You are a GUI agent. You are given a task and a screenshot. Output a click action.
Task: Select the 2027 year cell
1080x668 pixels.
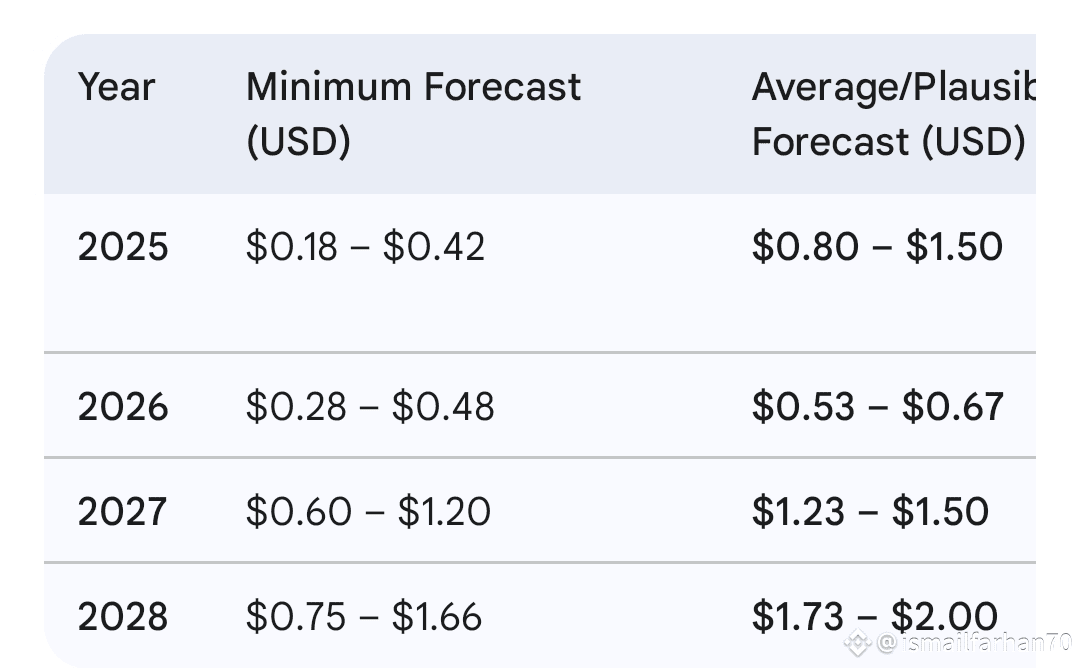pyautogui.click(x=122, y=512)
